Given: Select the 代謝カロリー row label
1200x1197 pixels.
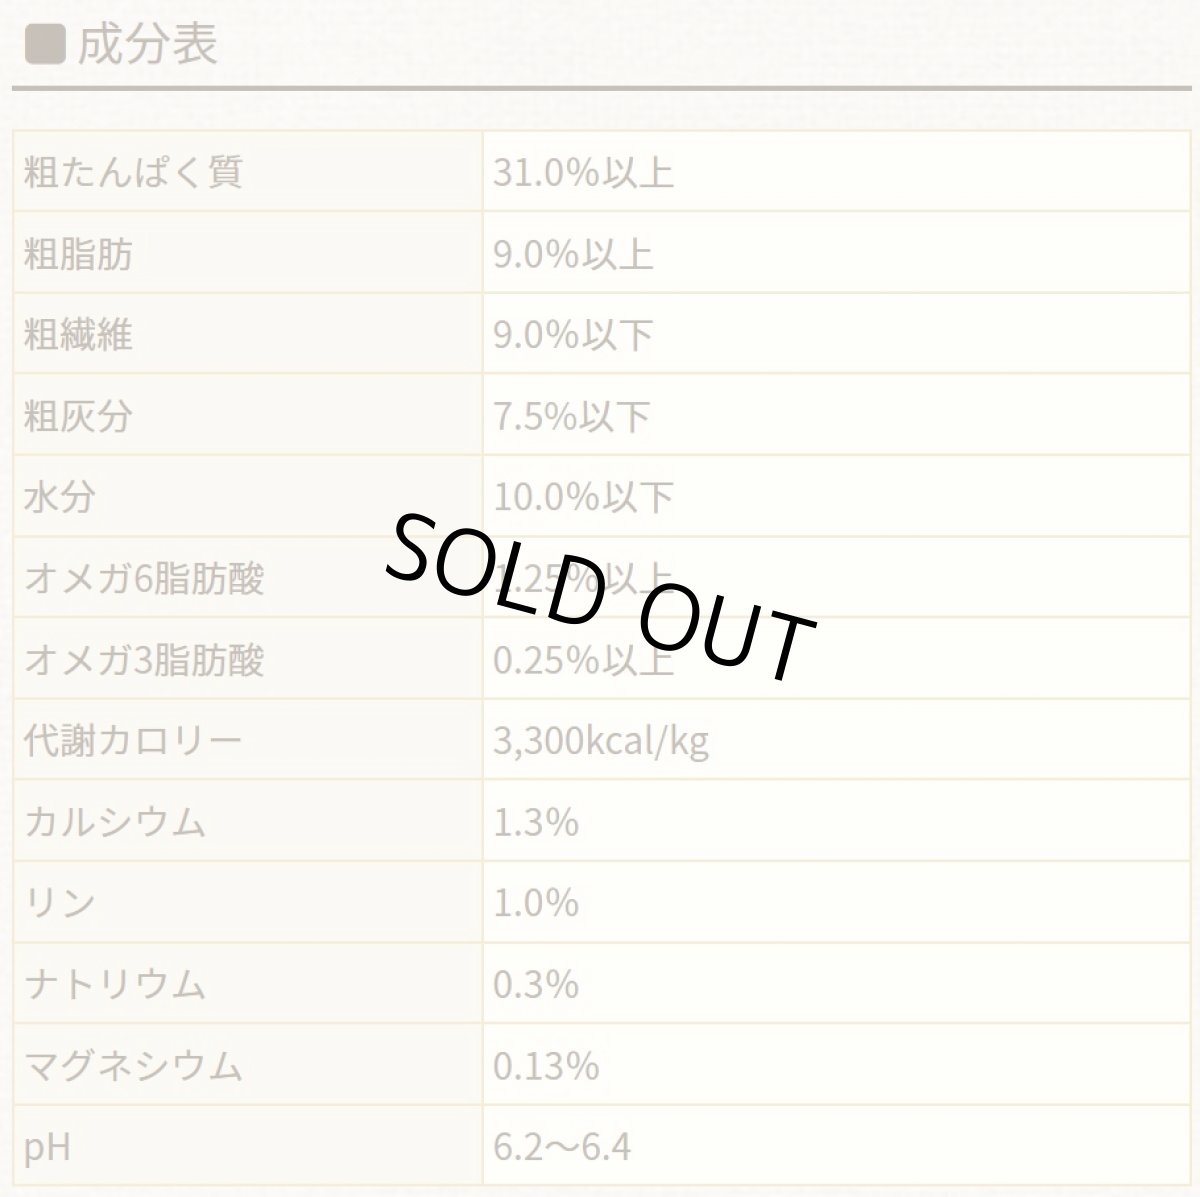Looking at the screenshot, I should coord(132,741).
